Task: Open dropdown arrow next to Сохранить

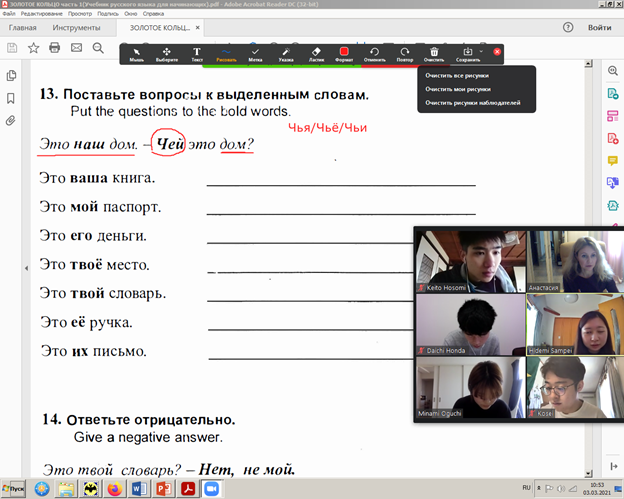Action: click(481, 50)
